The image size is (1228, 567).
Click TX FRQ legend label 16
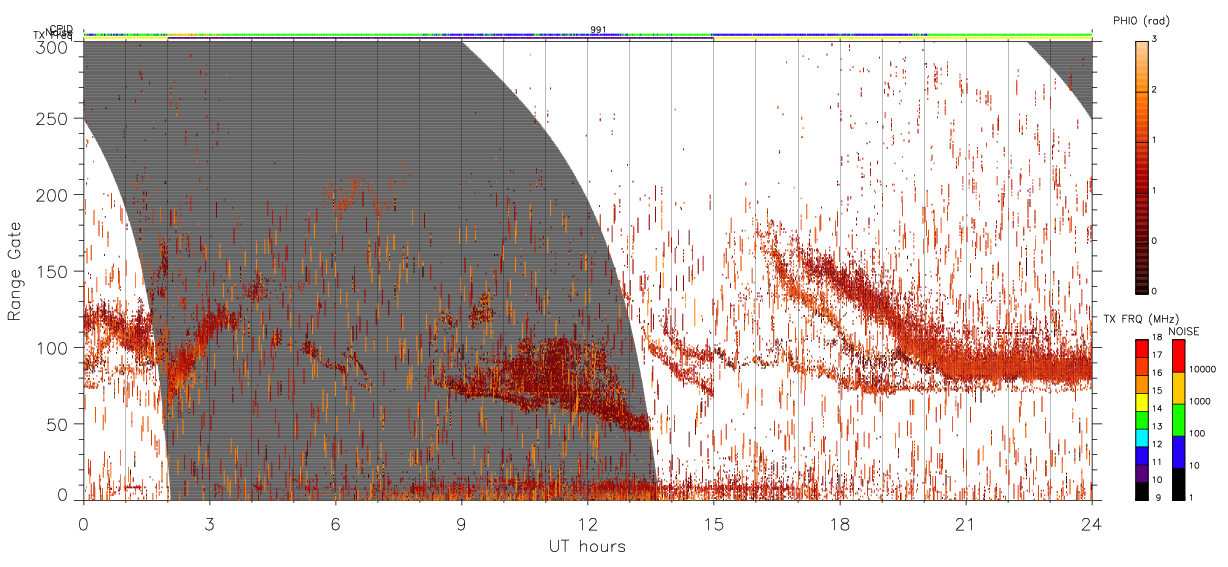pyautogui.click(x=1158, y=373)
